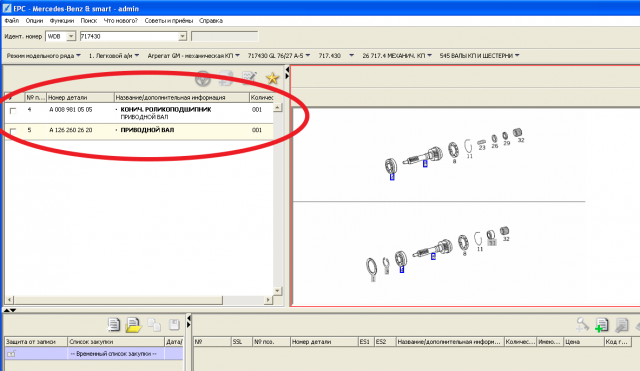Image resolution: width=640 pixels, height=371 pixels.
Task: Click callout 8 in upper diagram
Action: [454, 161]
